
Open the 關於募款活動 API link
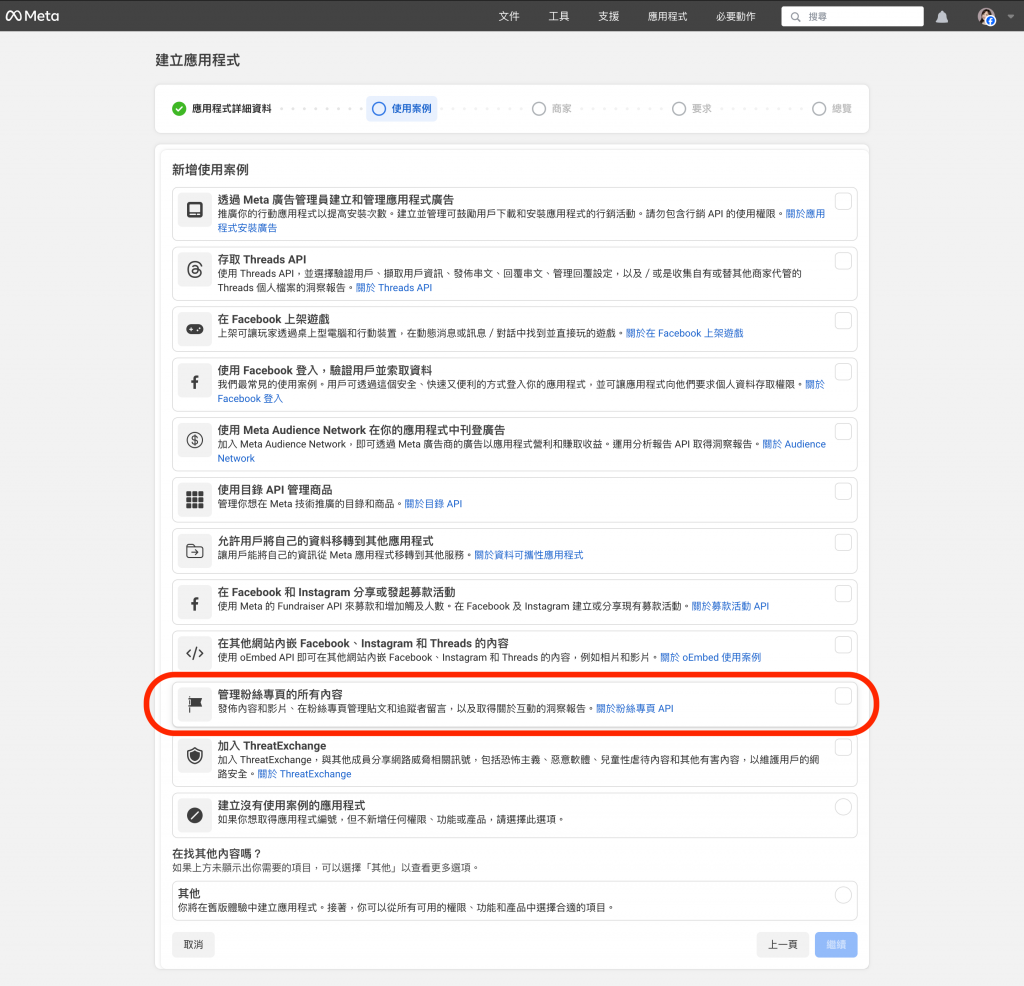point(730,606)
